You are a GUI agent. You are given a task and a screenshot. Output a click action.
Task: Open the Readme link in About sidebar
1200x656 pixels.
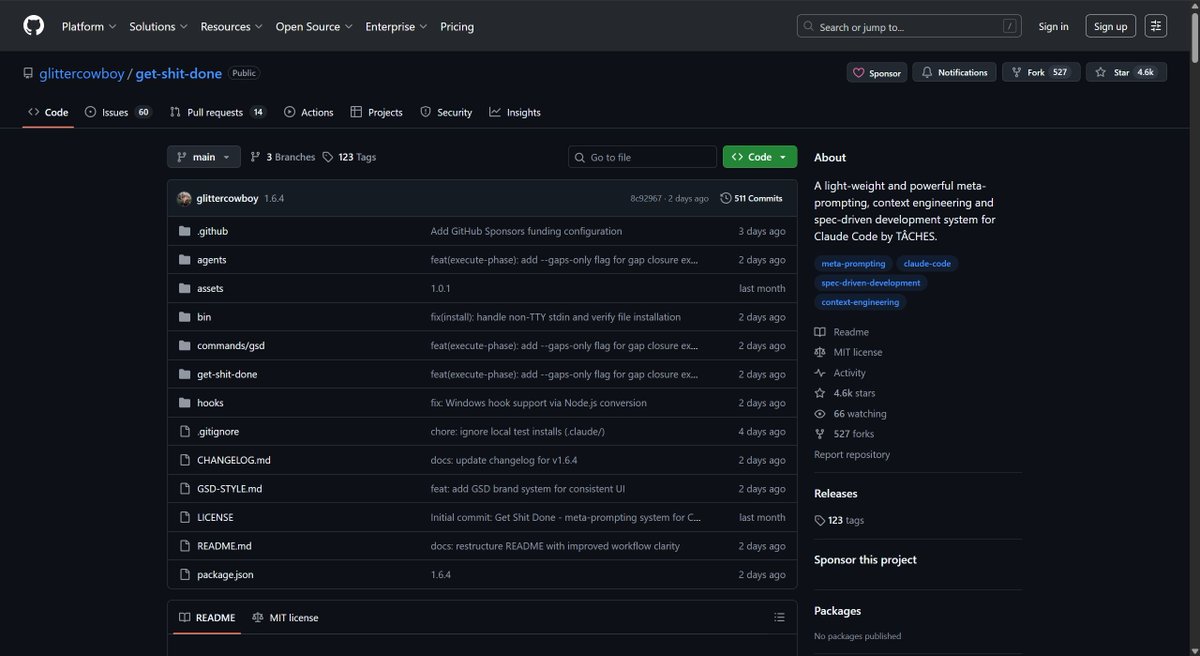coord(841,332)
